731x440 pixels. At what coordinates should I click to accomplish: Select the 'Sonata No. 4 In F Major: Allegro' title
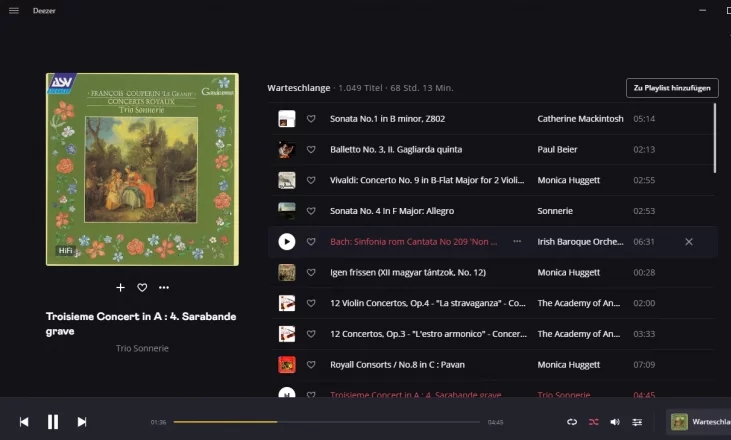coord(392,211)
